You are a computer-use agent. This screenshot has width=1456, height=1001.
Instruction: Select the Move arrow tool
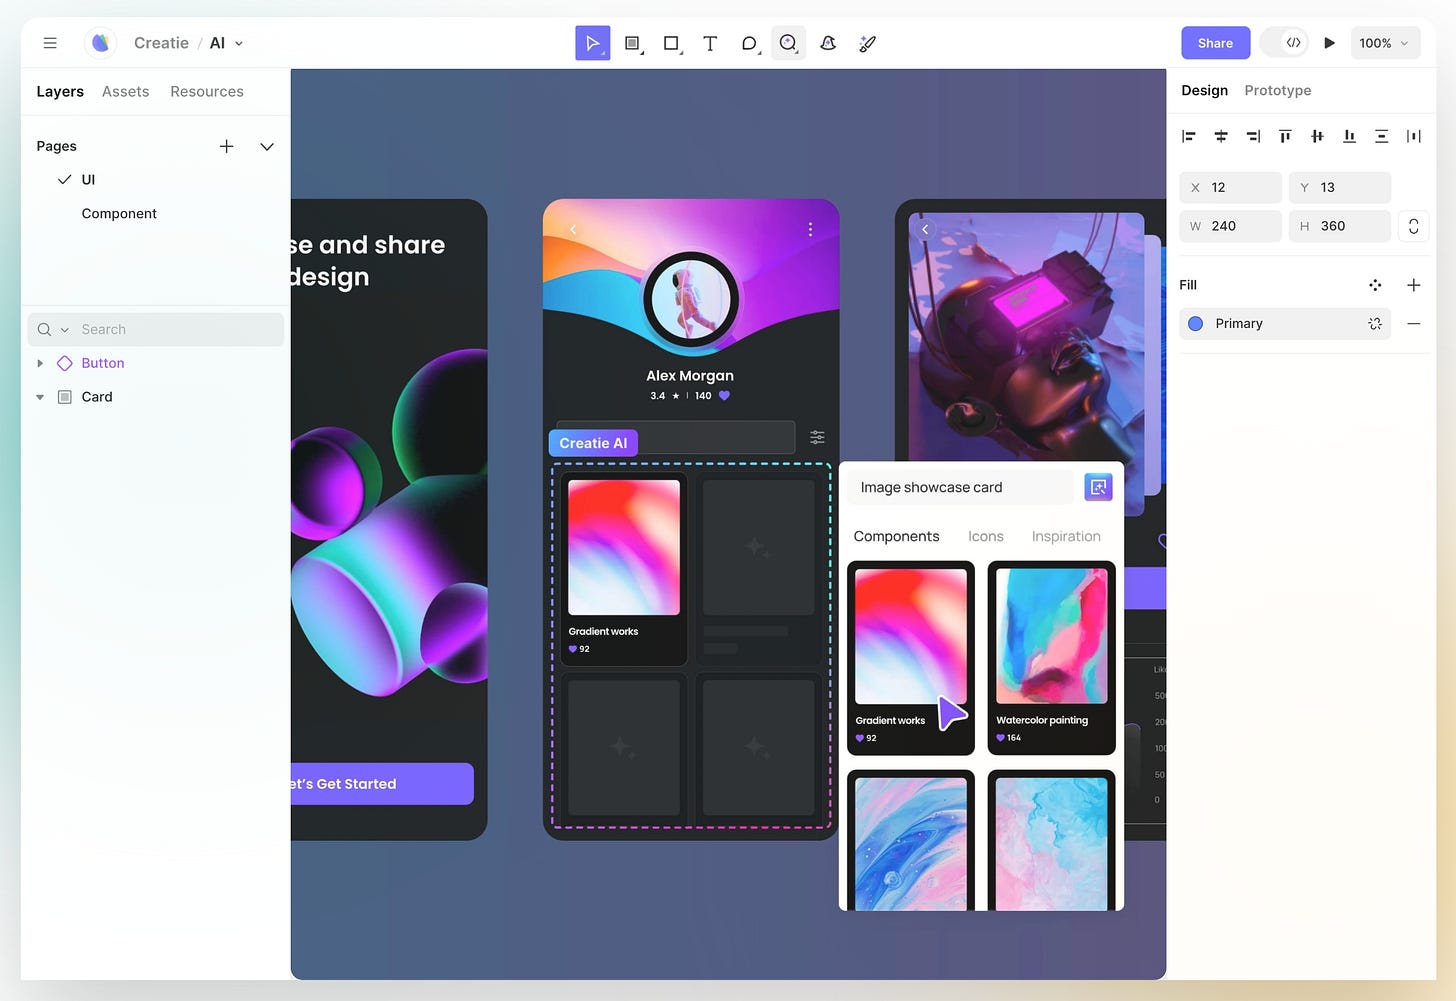tap(592, 43)
